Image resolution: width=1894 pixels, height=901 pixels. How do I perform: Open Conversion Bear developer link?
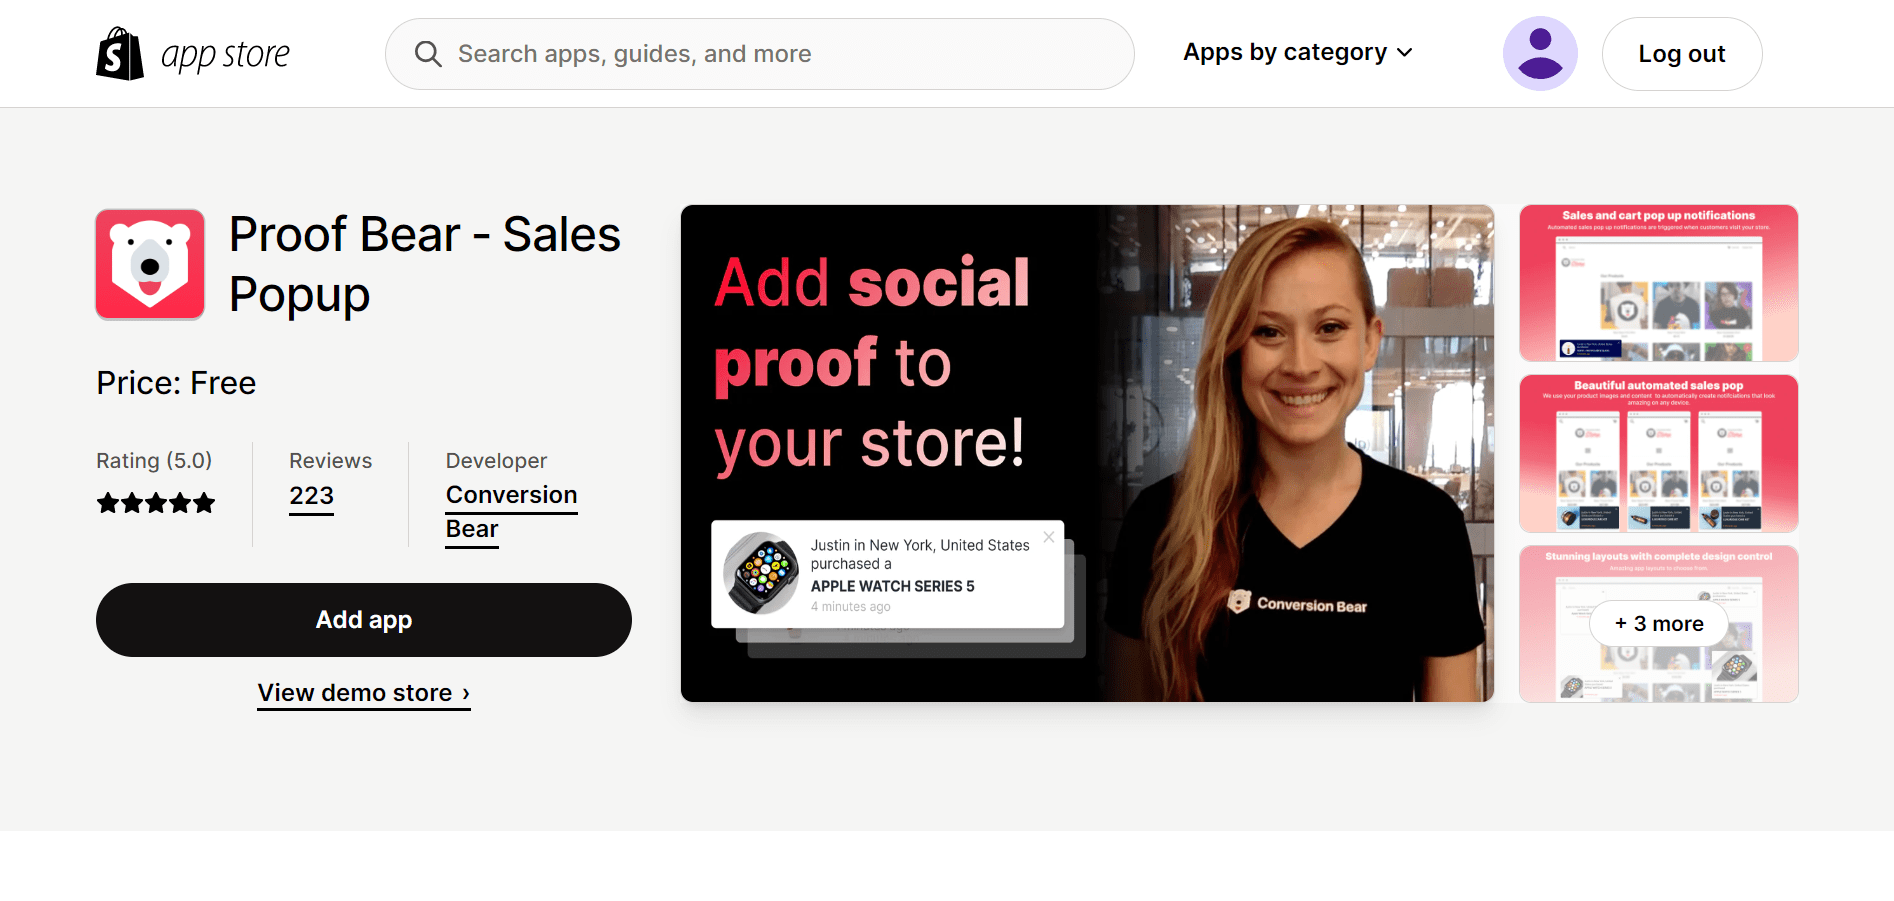click(512, 512)
